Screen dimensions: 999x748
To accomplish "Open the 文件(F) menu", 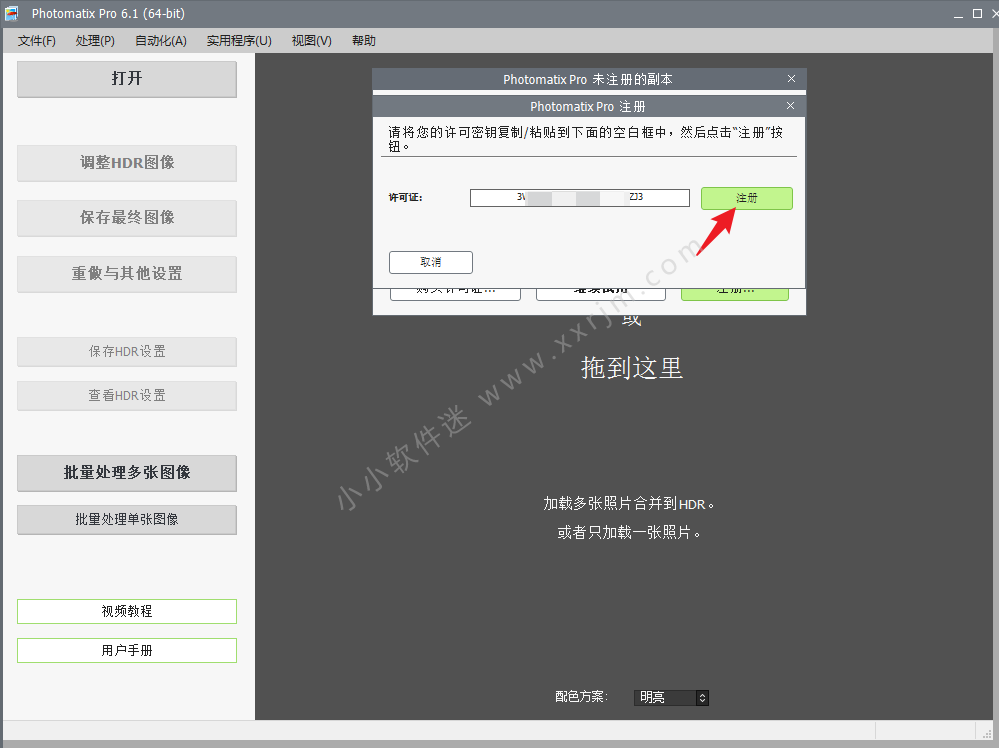I will click(x=37, y=41).
